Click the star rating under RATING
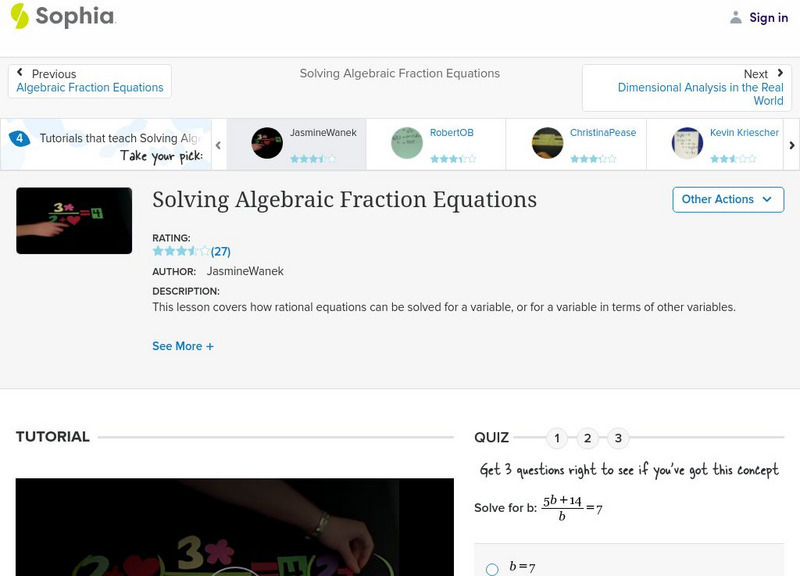 [181, 251]
